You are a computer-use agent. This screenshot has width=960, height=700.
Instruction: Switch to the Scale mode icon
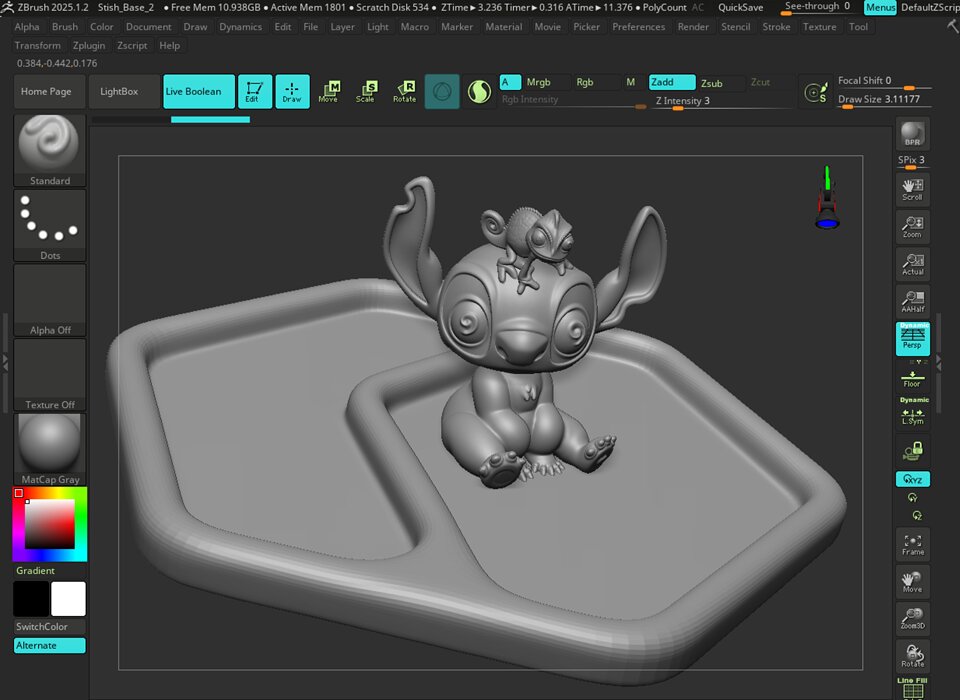coord(366,91)
